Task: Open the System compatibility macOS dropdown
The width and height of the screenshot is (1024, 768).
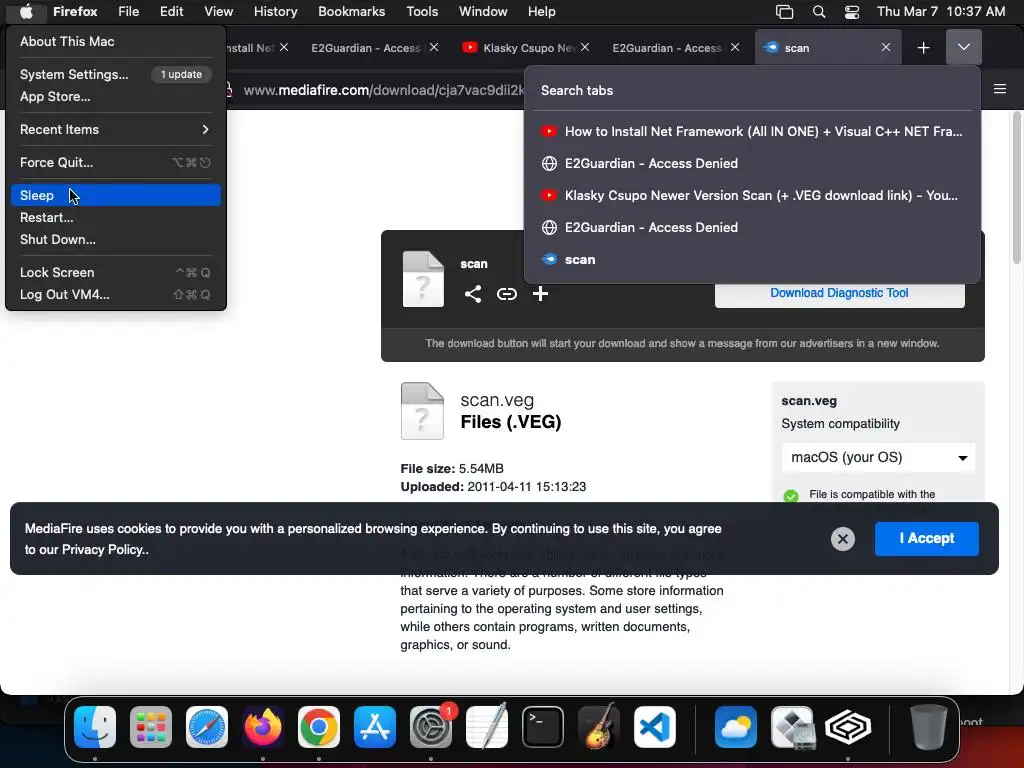Action: coord(878,457)
